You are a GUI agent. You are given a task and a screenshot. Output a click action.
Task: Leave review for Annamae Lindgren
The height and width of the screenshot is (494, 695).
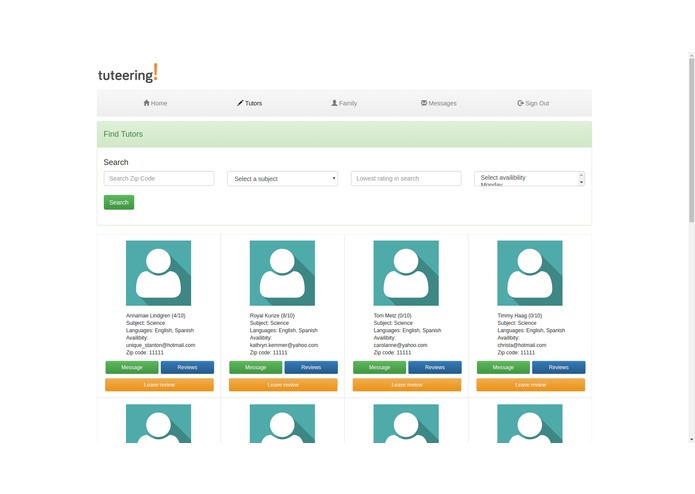159,385
